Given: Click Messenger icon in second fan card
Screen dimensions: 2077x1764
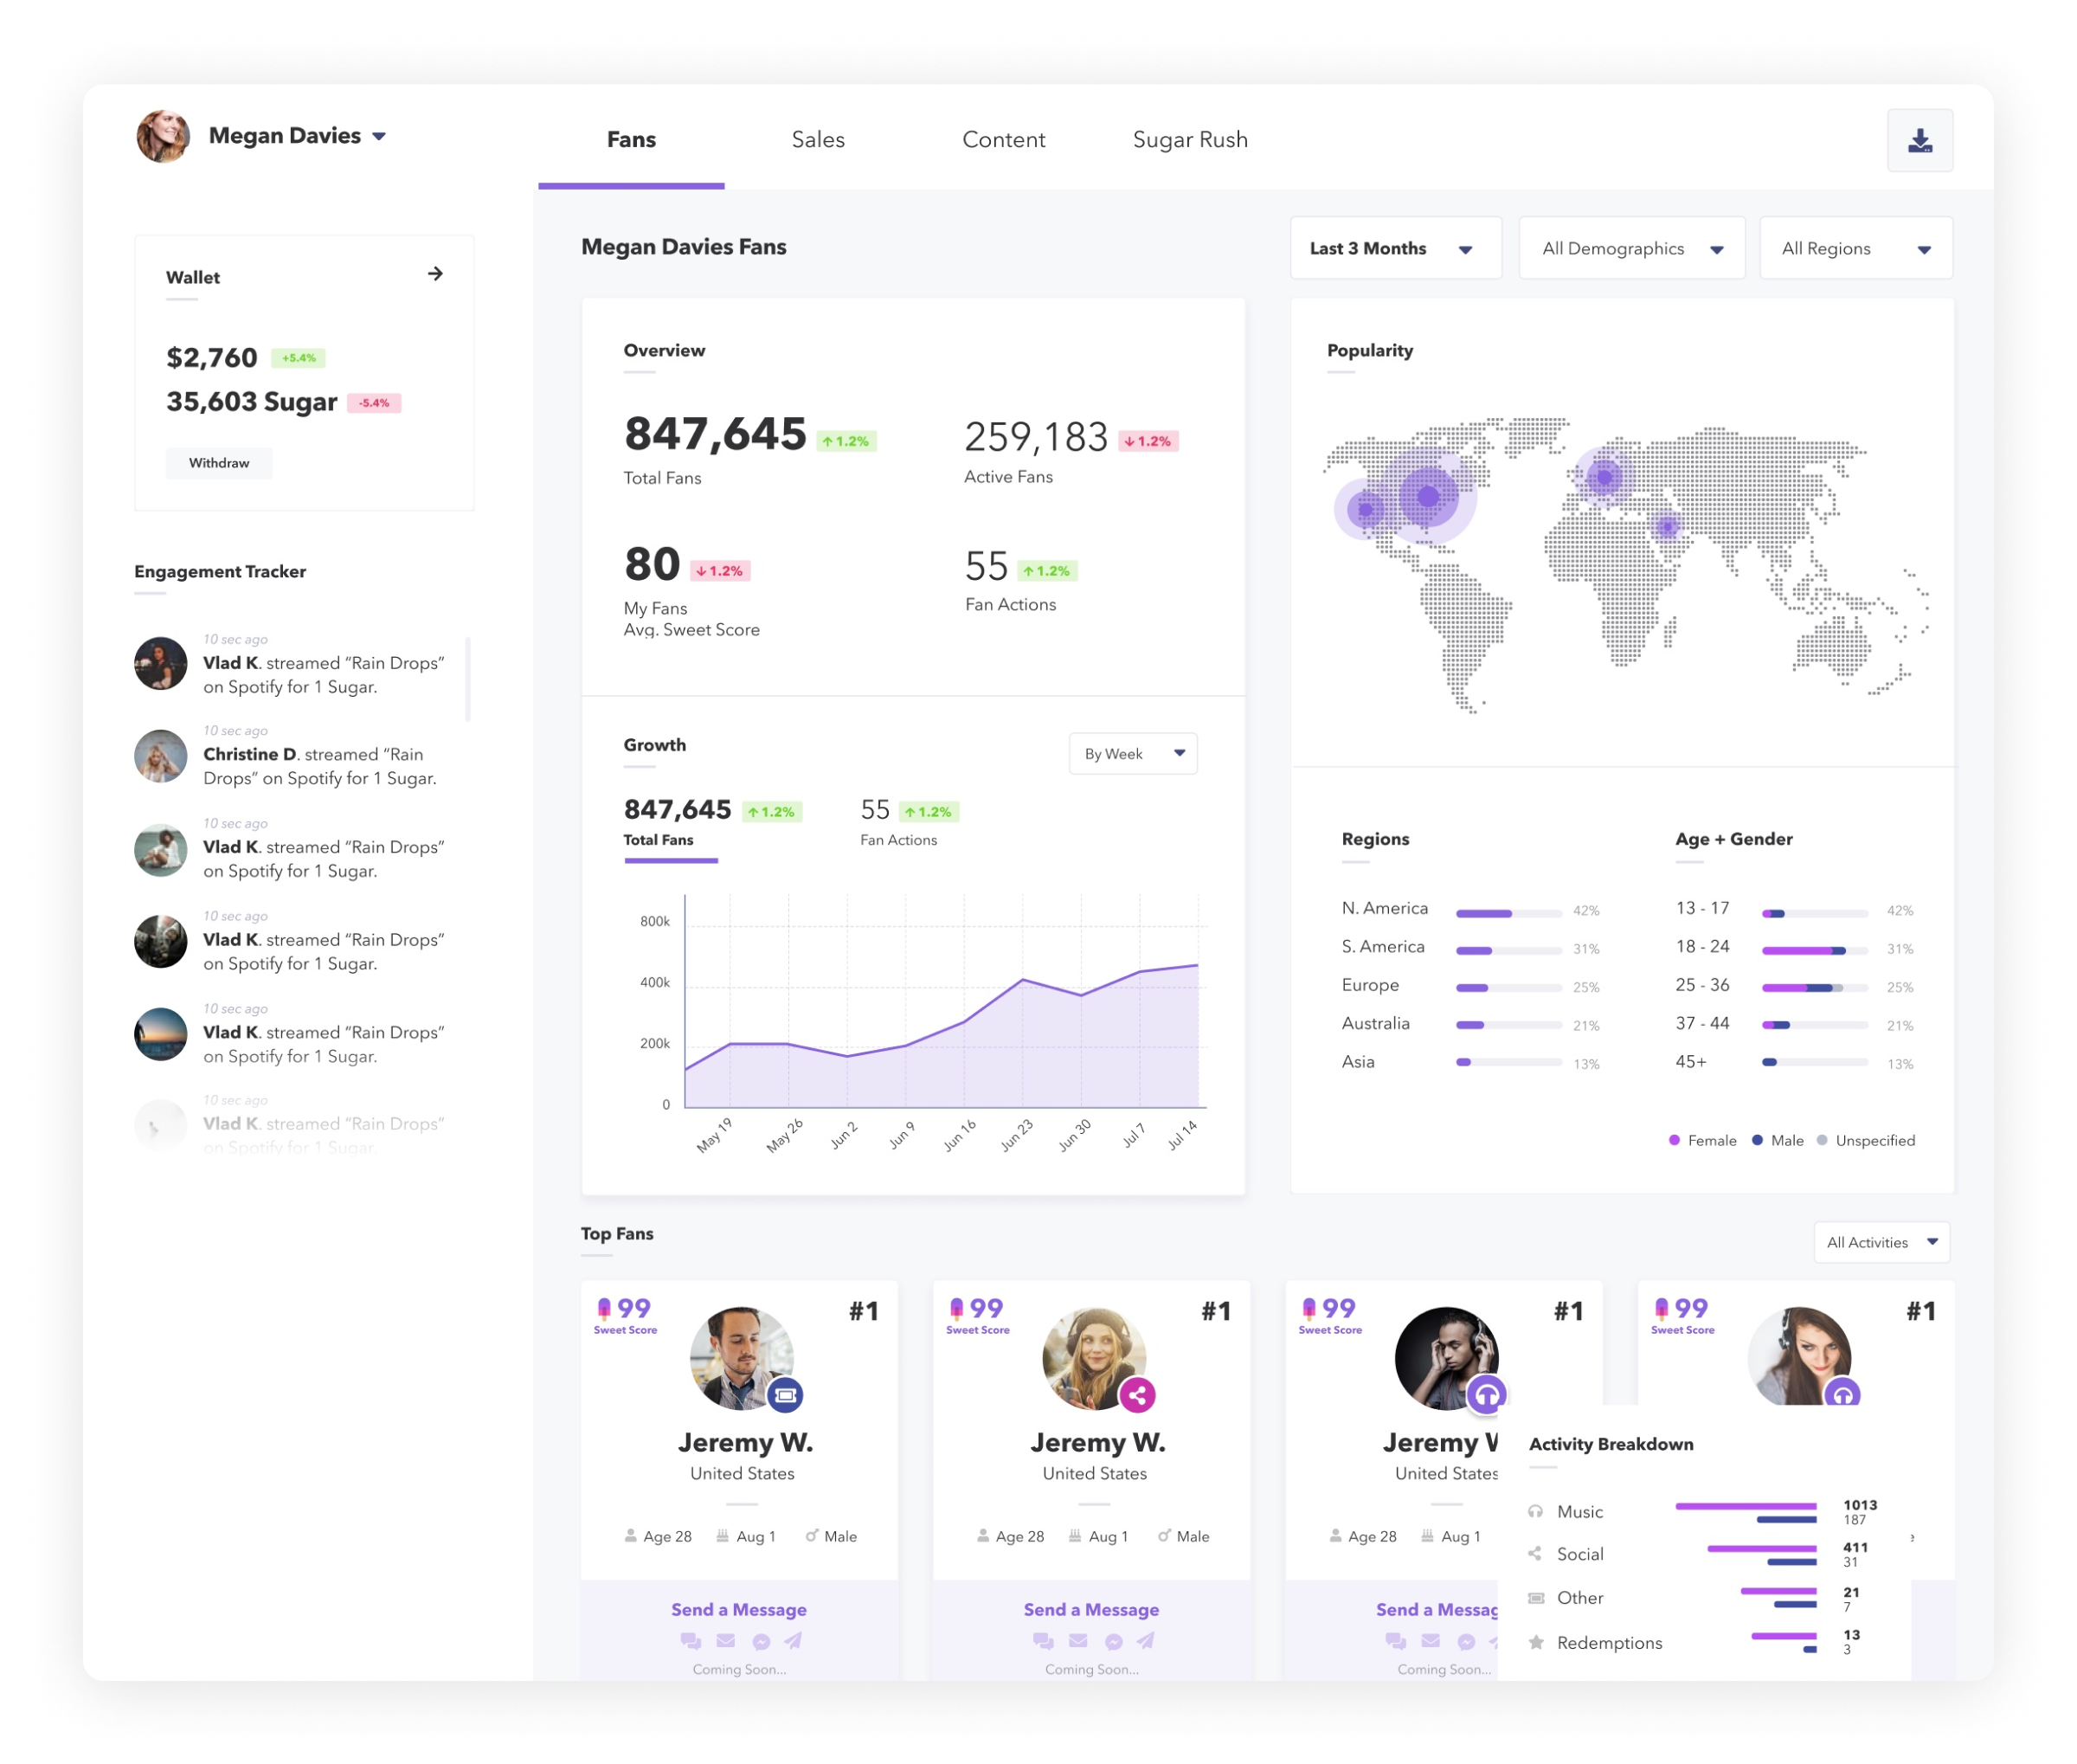Looking at the screenshot, I should (x=1113, y=1641).
